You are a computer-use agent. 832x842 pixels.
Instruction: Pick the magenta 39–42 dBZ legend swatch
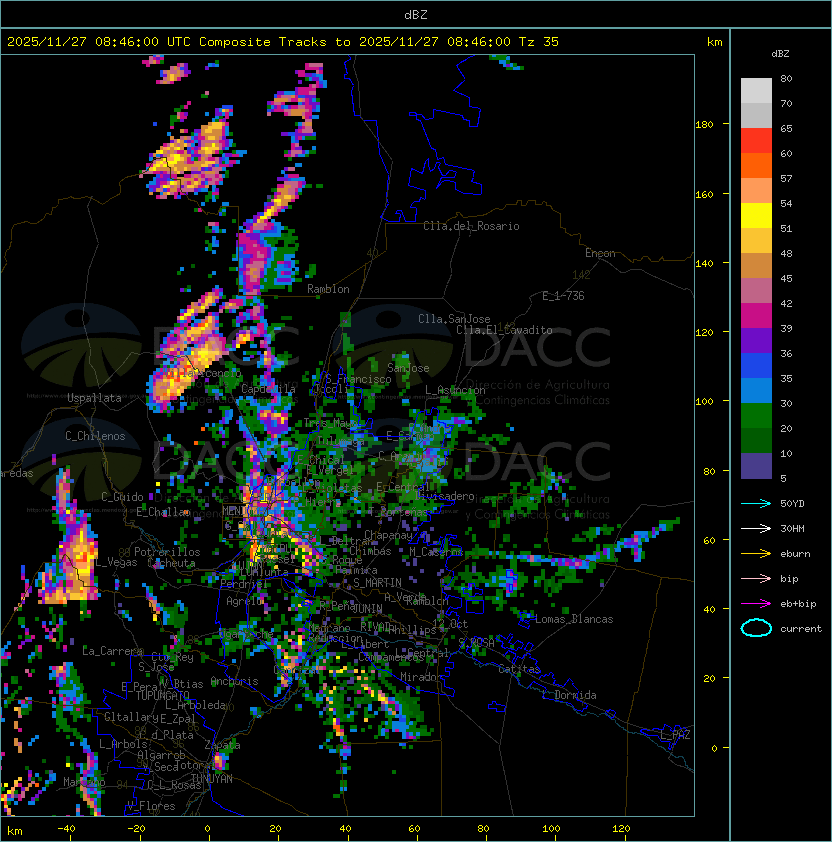pos(756,315)
